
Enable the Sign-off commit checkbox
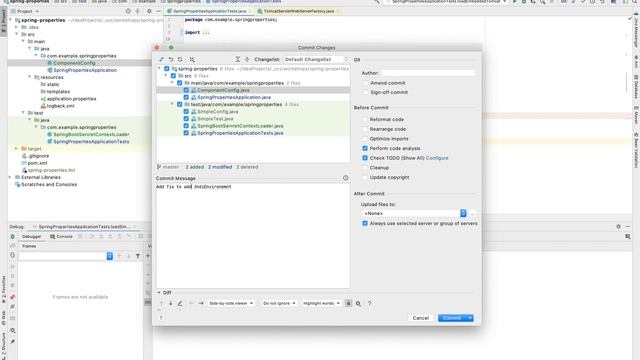coord(365,92)
